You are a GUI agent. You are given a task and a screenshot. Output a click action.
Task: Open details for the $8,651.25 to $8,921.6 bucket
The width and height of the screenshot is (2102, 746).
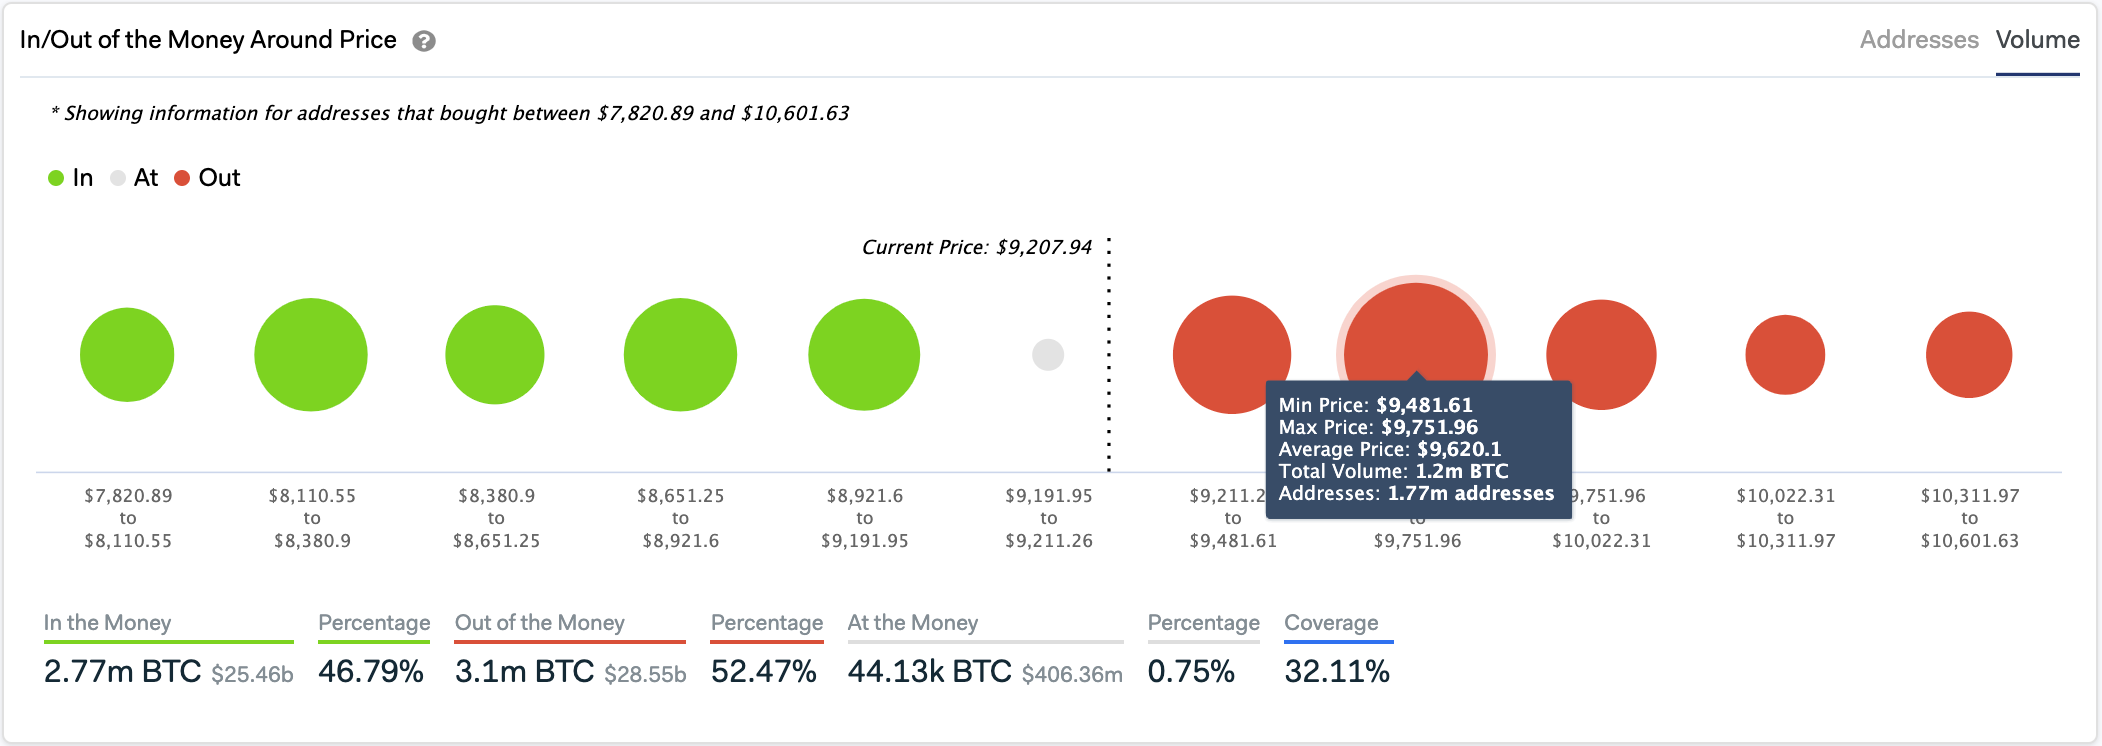click(x=679, y=353)
